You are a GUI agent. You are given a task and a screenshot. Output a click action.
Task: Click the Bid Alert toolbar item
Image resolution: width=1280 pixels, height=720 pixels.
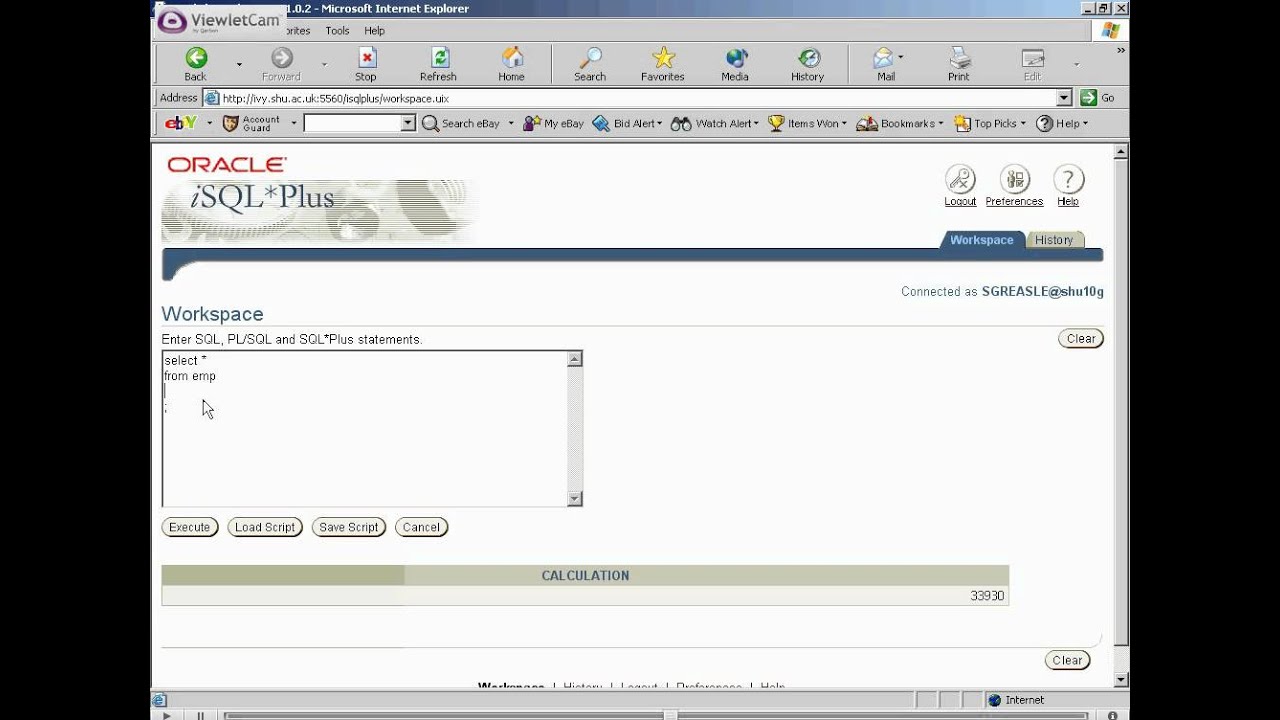(x=629, y=123)
